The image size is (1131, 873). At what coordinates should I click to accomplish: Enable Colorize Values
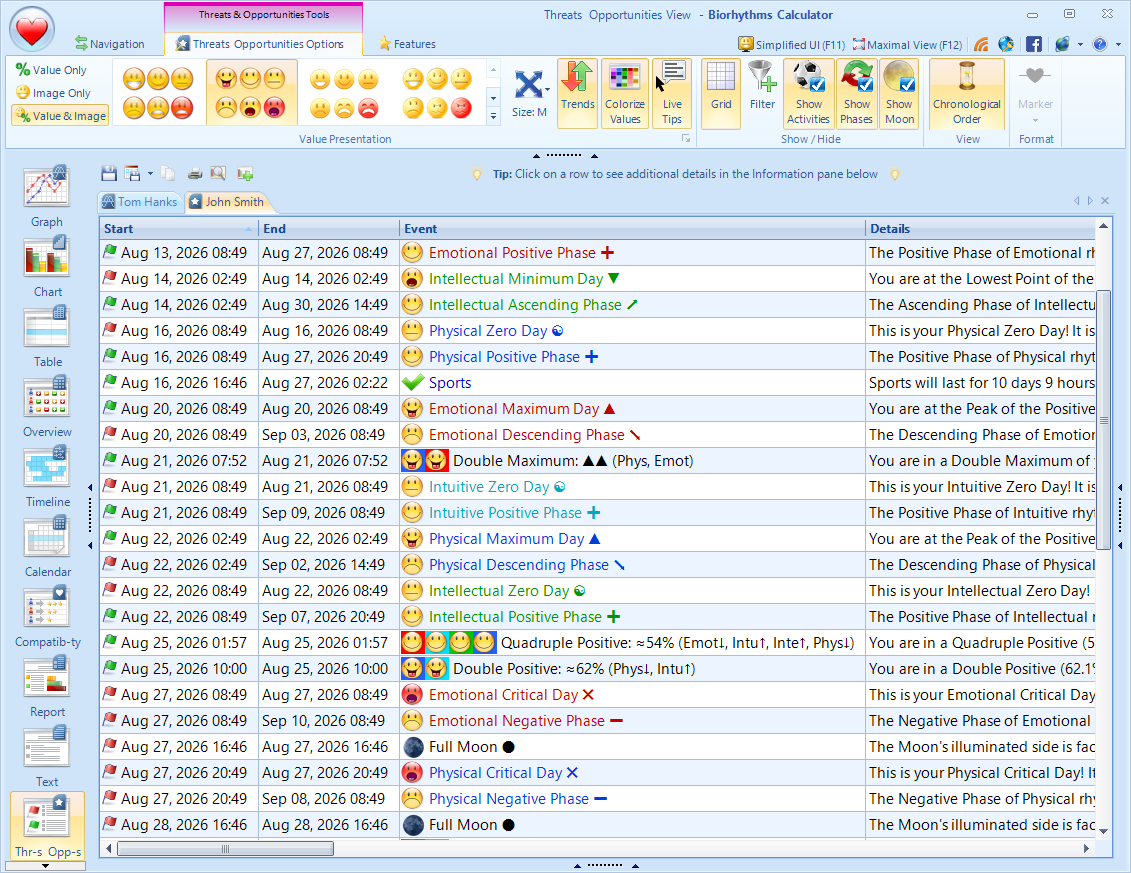(625, 93)
